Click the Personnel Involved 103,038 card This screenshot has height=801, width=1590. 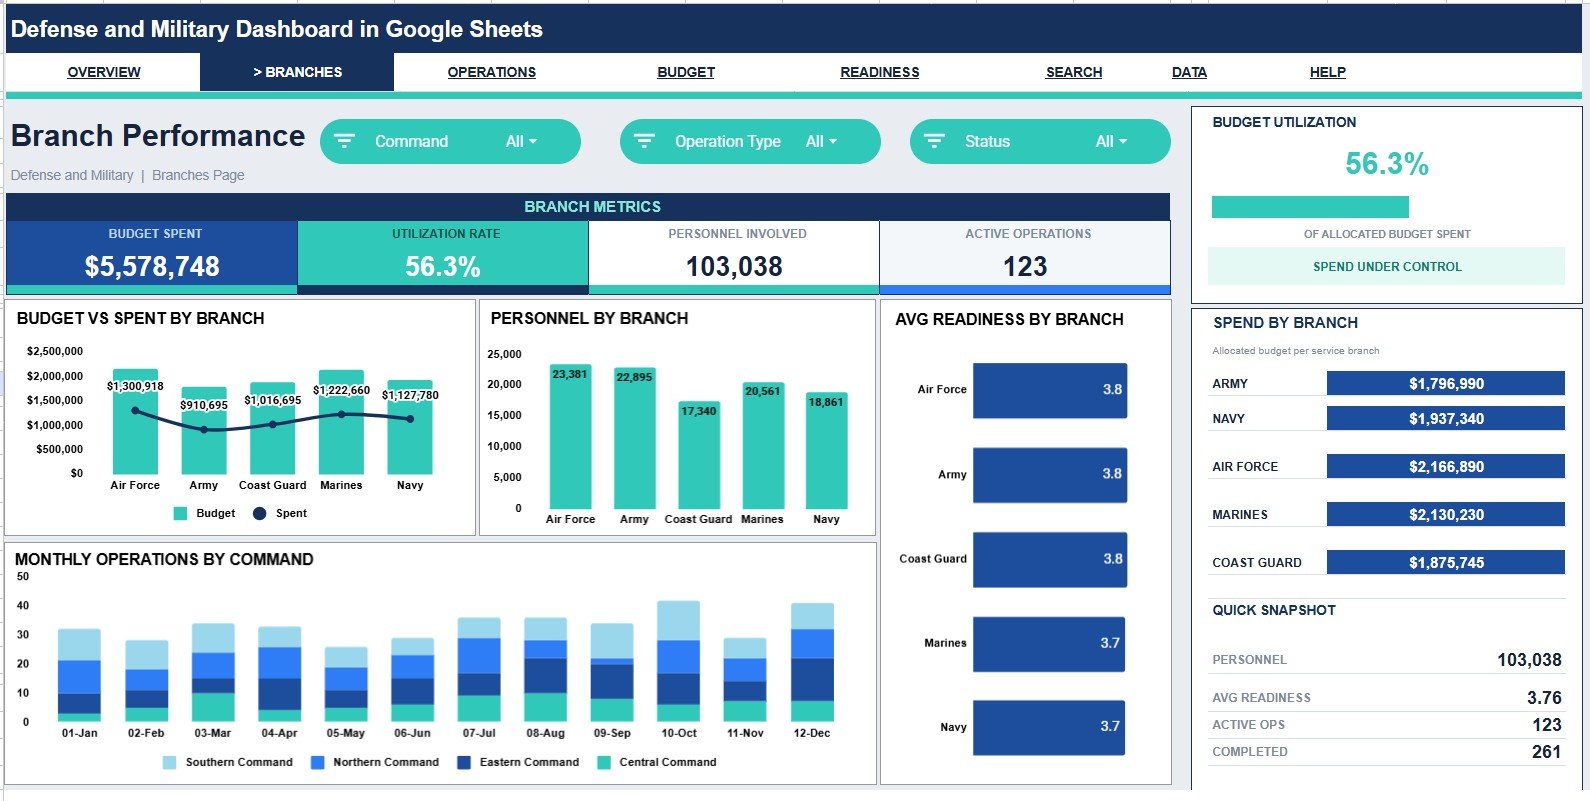[734, 256]
